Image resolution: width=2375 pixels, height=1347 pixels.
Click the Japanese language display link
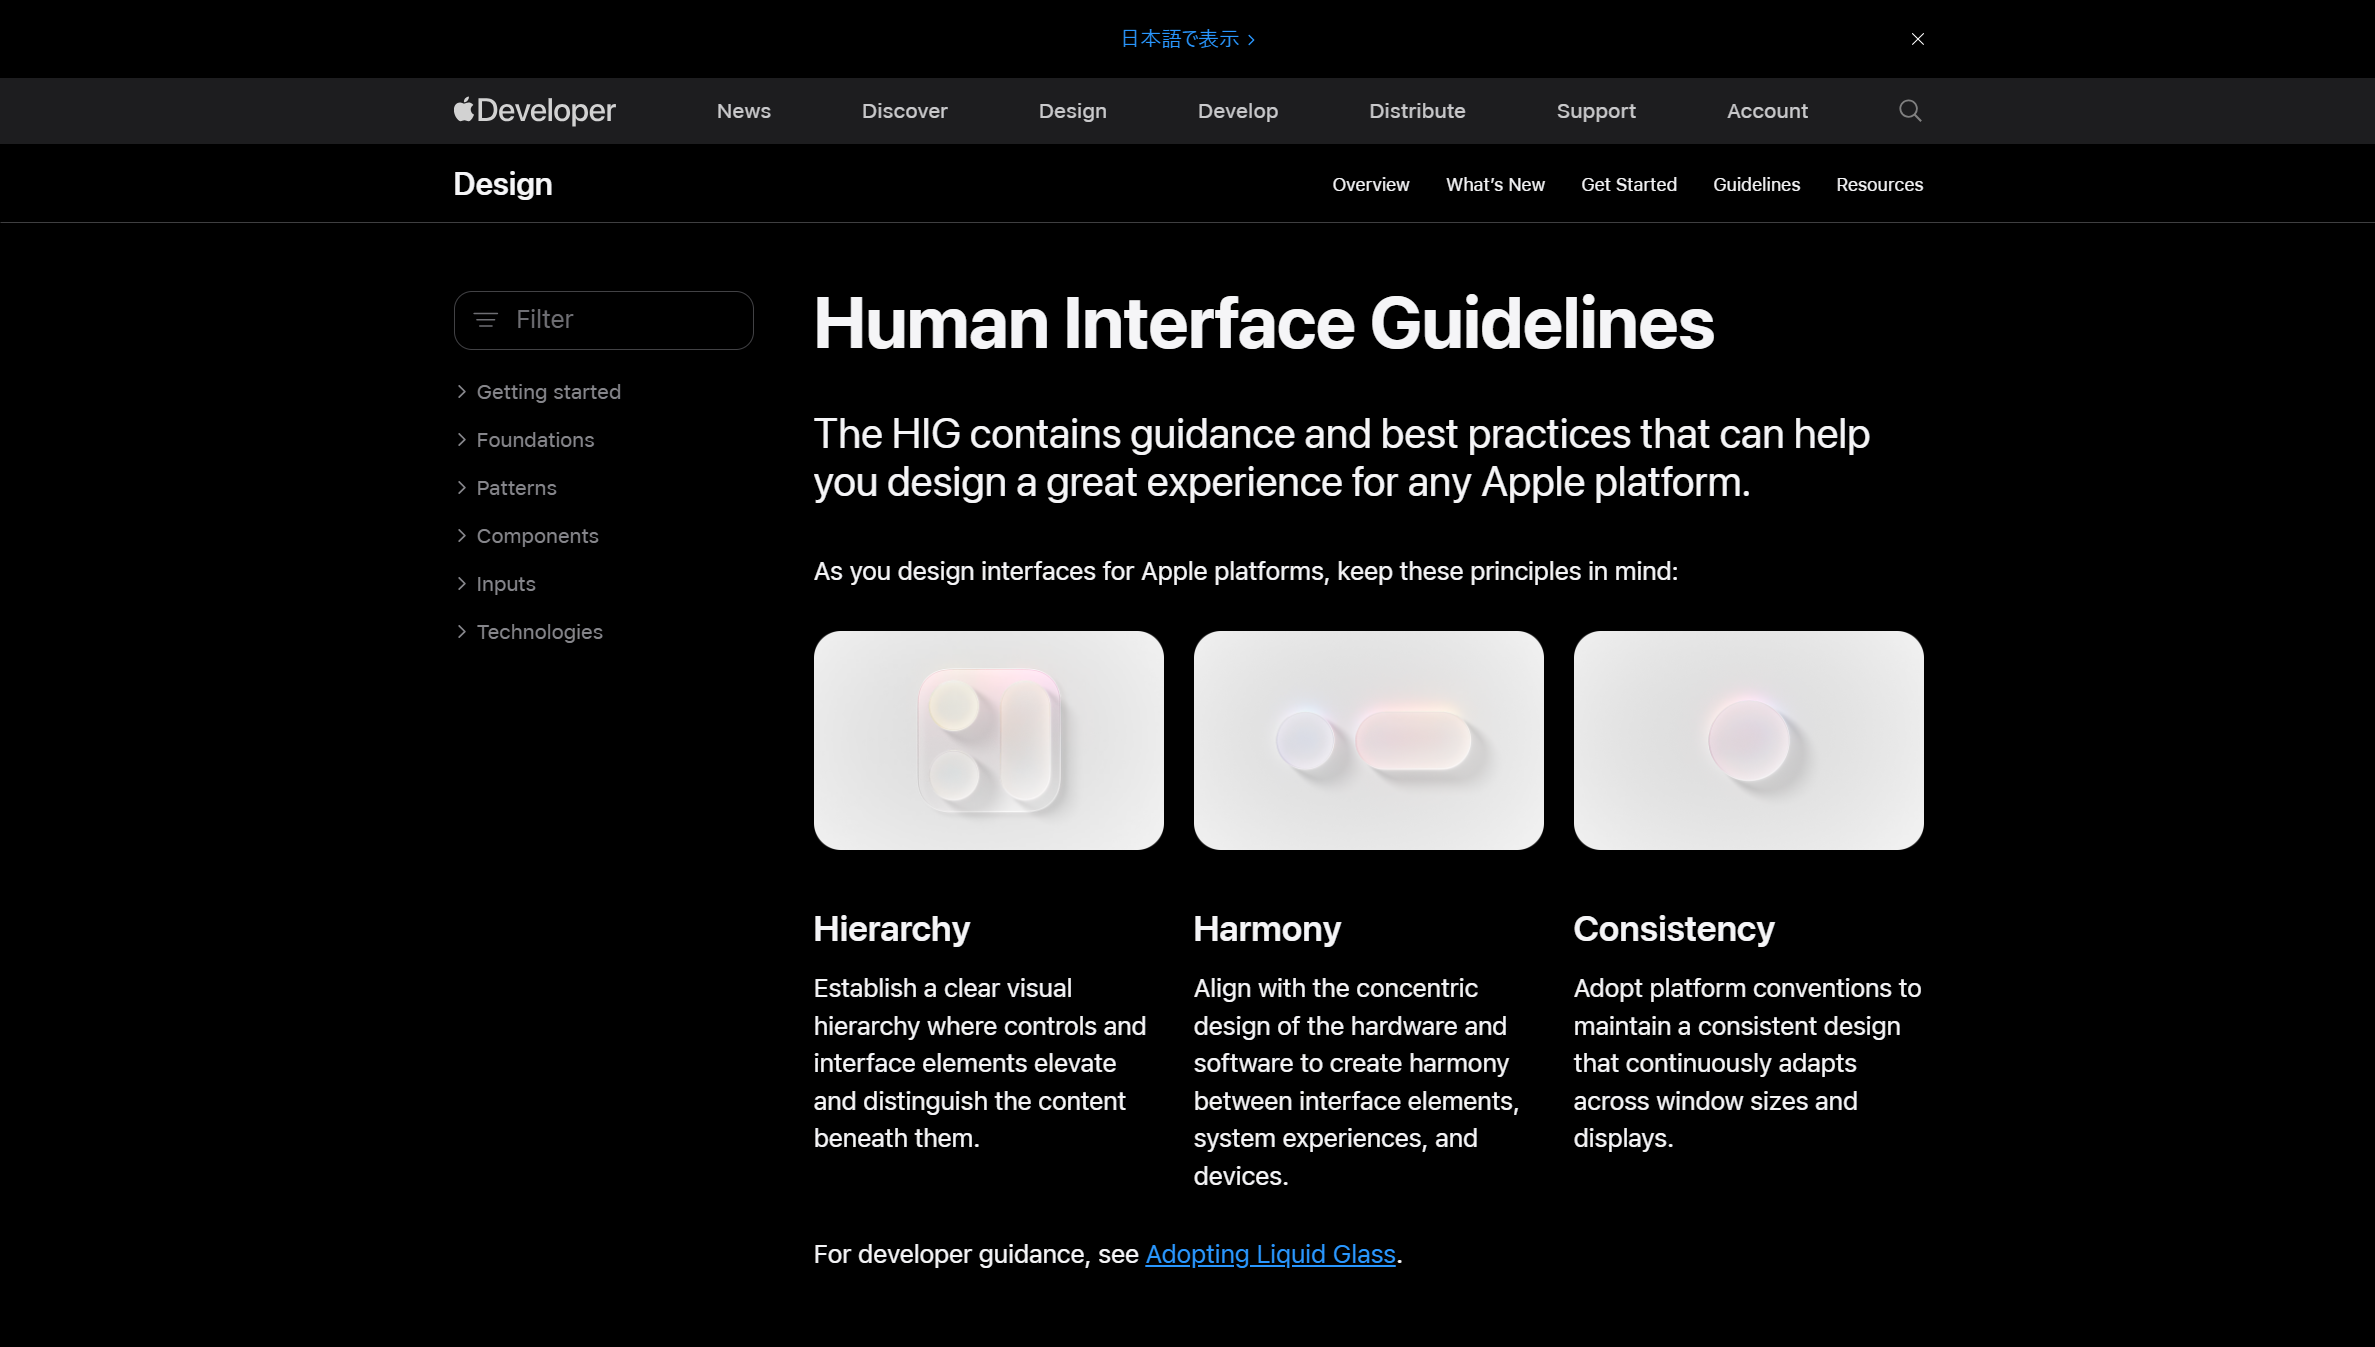(1186, 39)
